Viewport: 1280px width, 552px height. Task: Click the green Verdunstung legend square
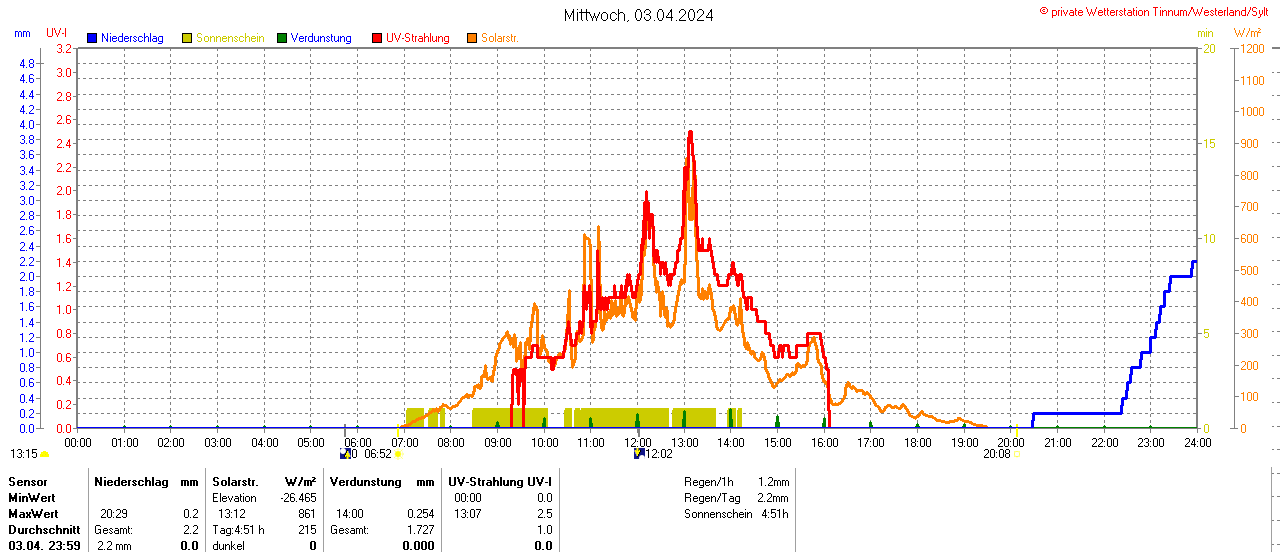point(282,38)
